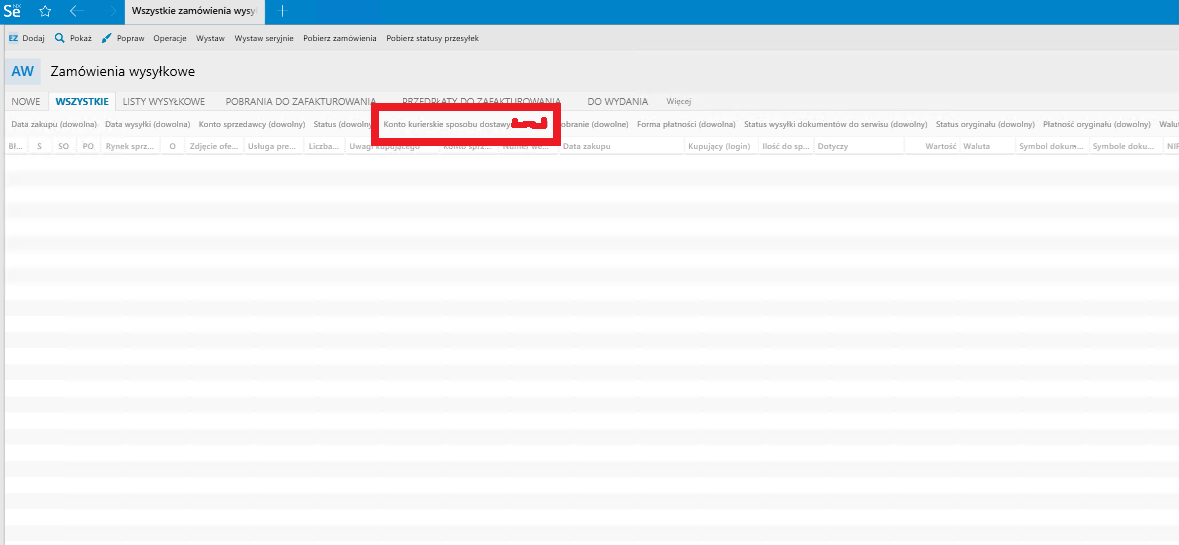1179x545 pixels.
Task: Click the Se application logo
Action: [13, 12]
